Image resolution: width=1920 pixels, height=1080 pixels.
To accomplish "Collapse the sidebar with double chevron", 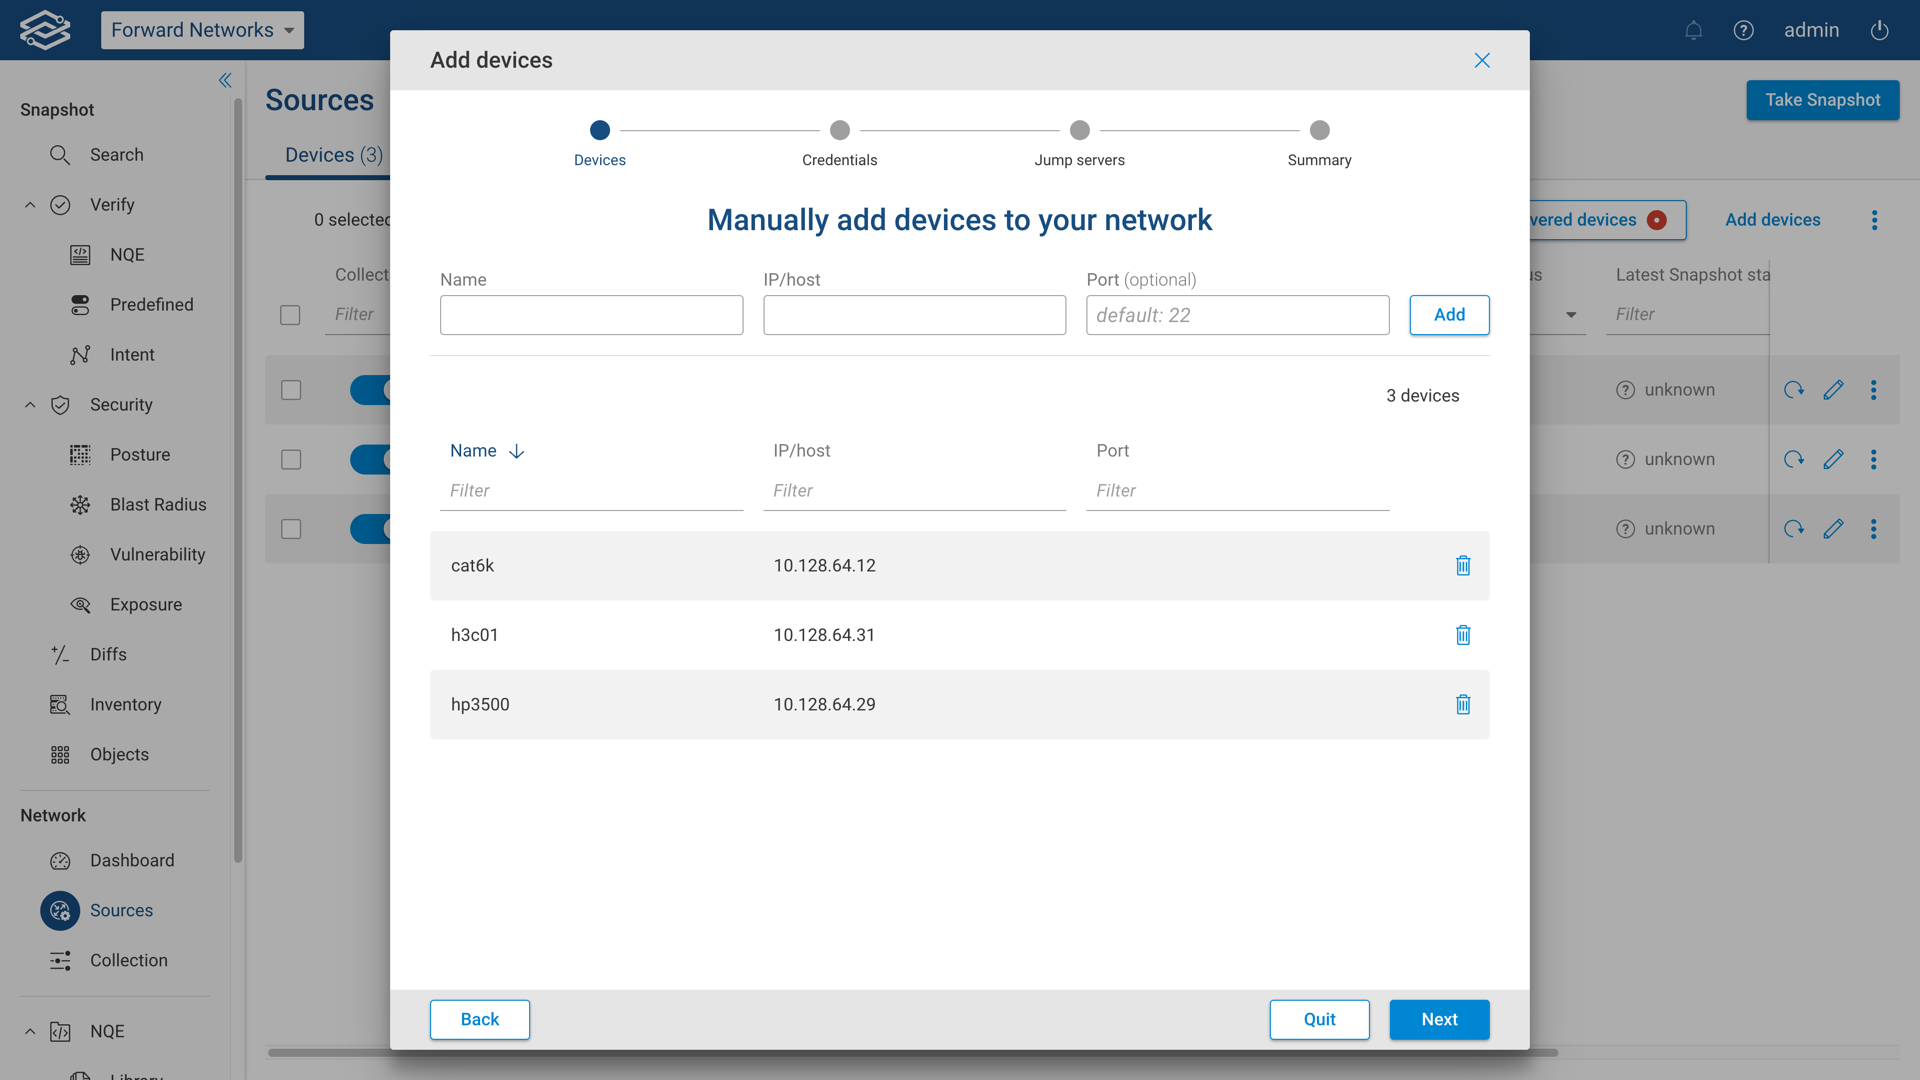I will click(225, 80).
